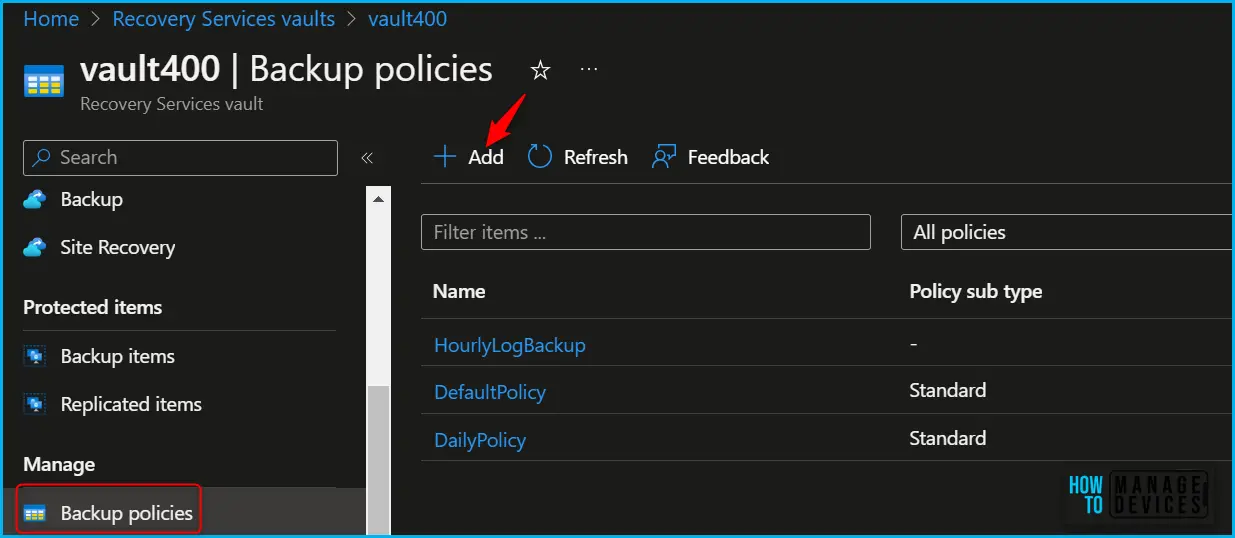Open the Feedback option

point(729,157)
